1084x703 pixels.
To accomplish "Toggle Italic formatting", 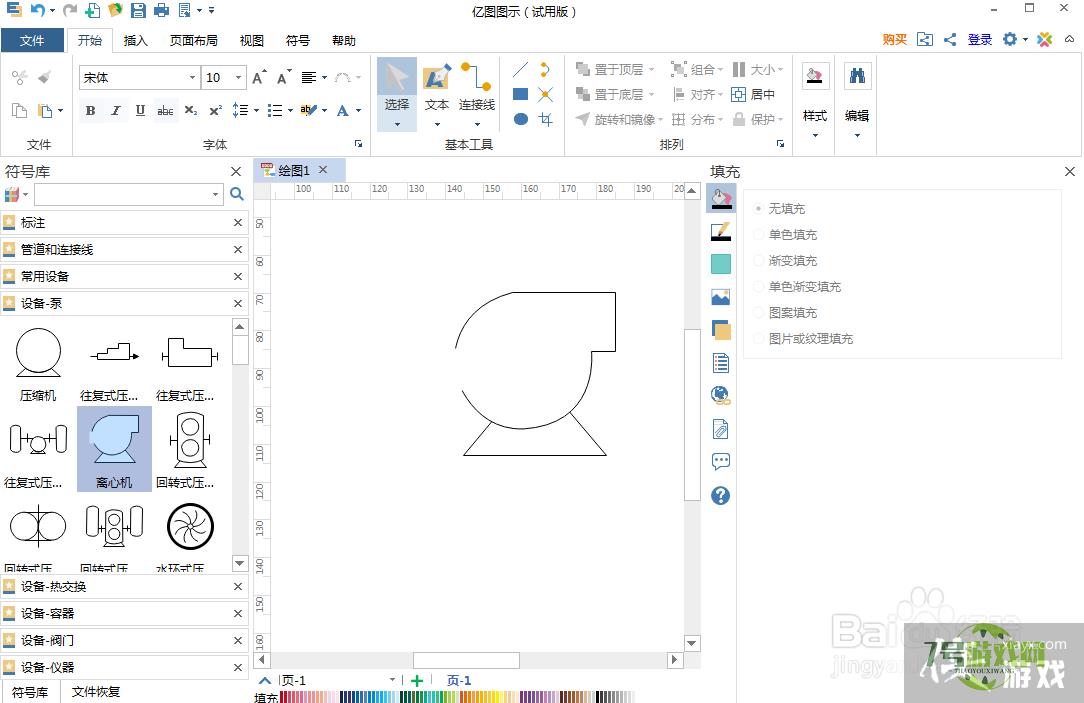I will [115, 111].
